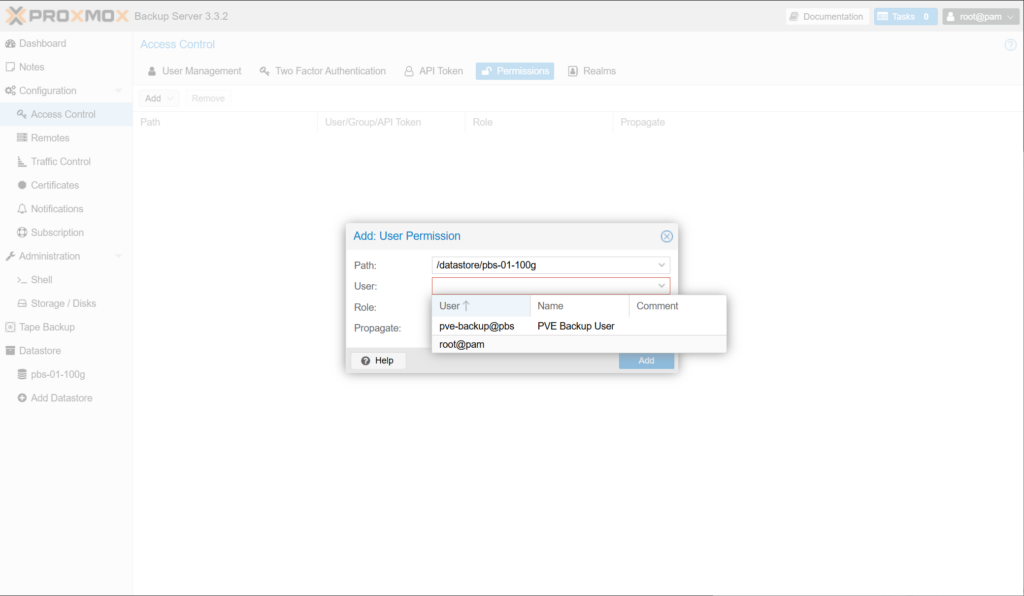Select the pbs-01-100g datastore
The width and height of the screenshot is (1024, 596).
click(57, 374)
